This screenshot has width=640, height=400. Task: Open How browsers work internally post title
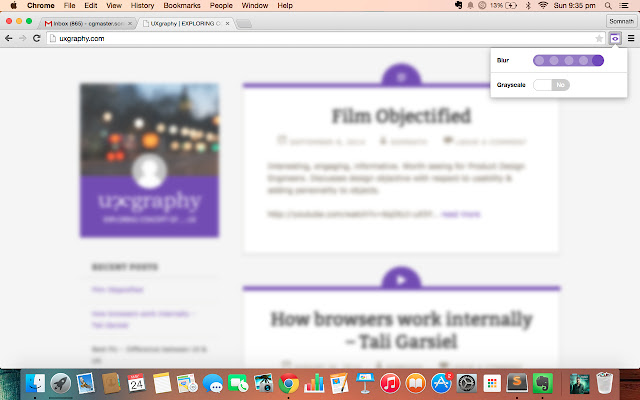pos(401,330)
